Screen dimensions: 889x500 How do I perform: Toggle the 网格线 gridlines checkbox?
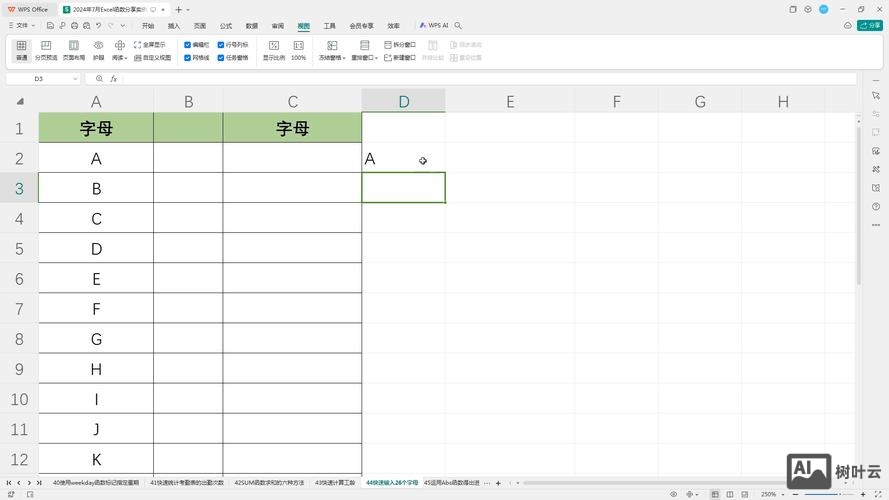188,58
